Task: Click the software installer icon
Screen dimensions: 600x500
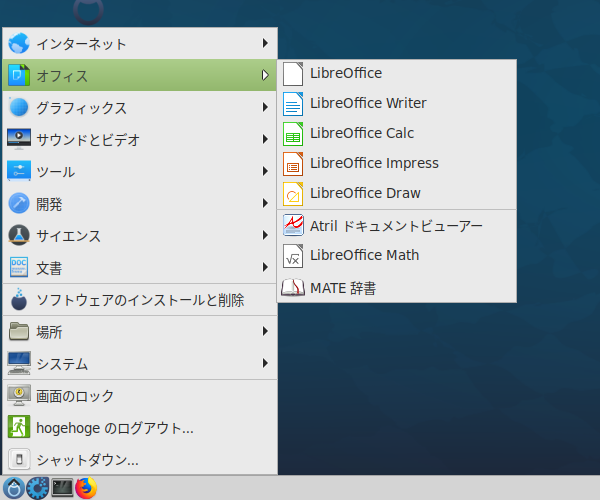Action: pyautogui.click(x=19, y=299)
